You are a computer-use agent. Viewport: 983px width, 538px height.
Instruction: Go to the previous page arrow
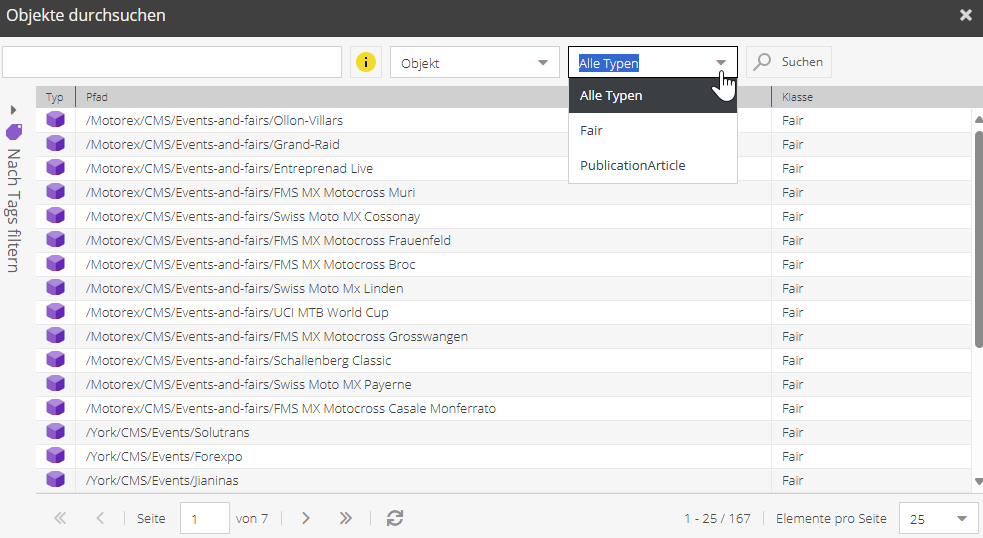click(100, 518)
